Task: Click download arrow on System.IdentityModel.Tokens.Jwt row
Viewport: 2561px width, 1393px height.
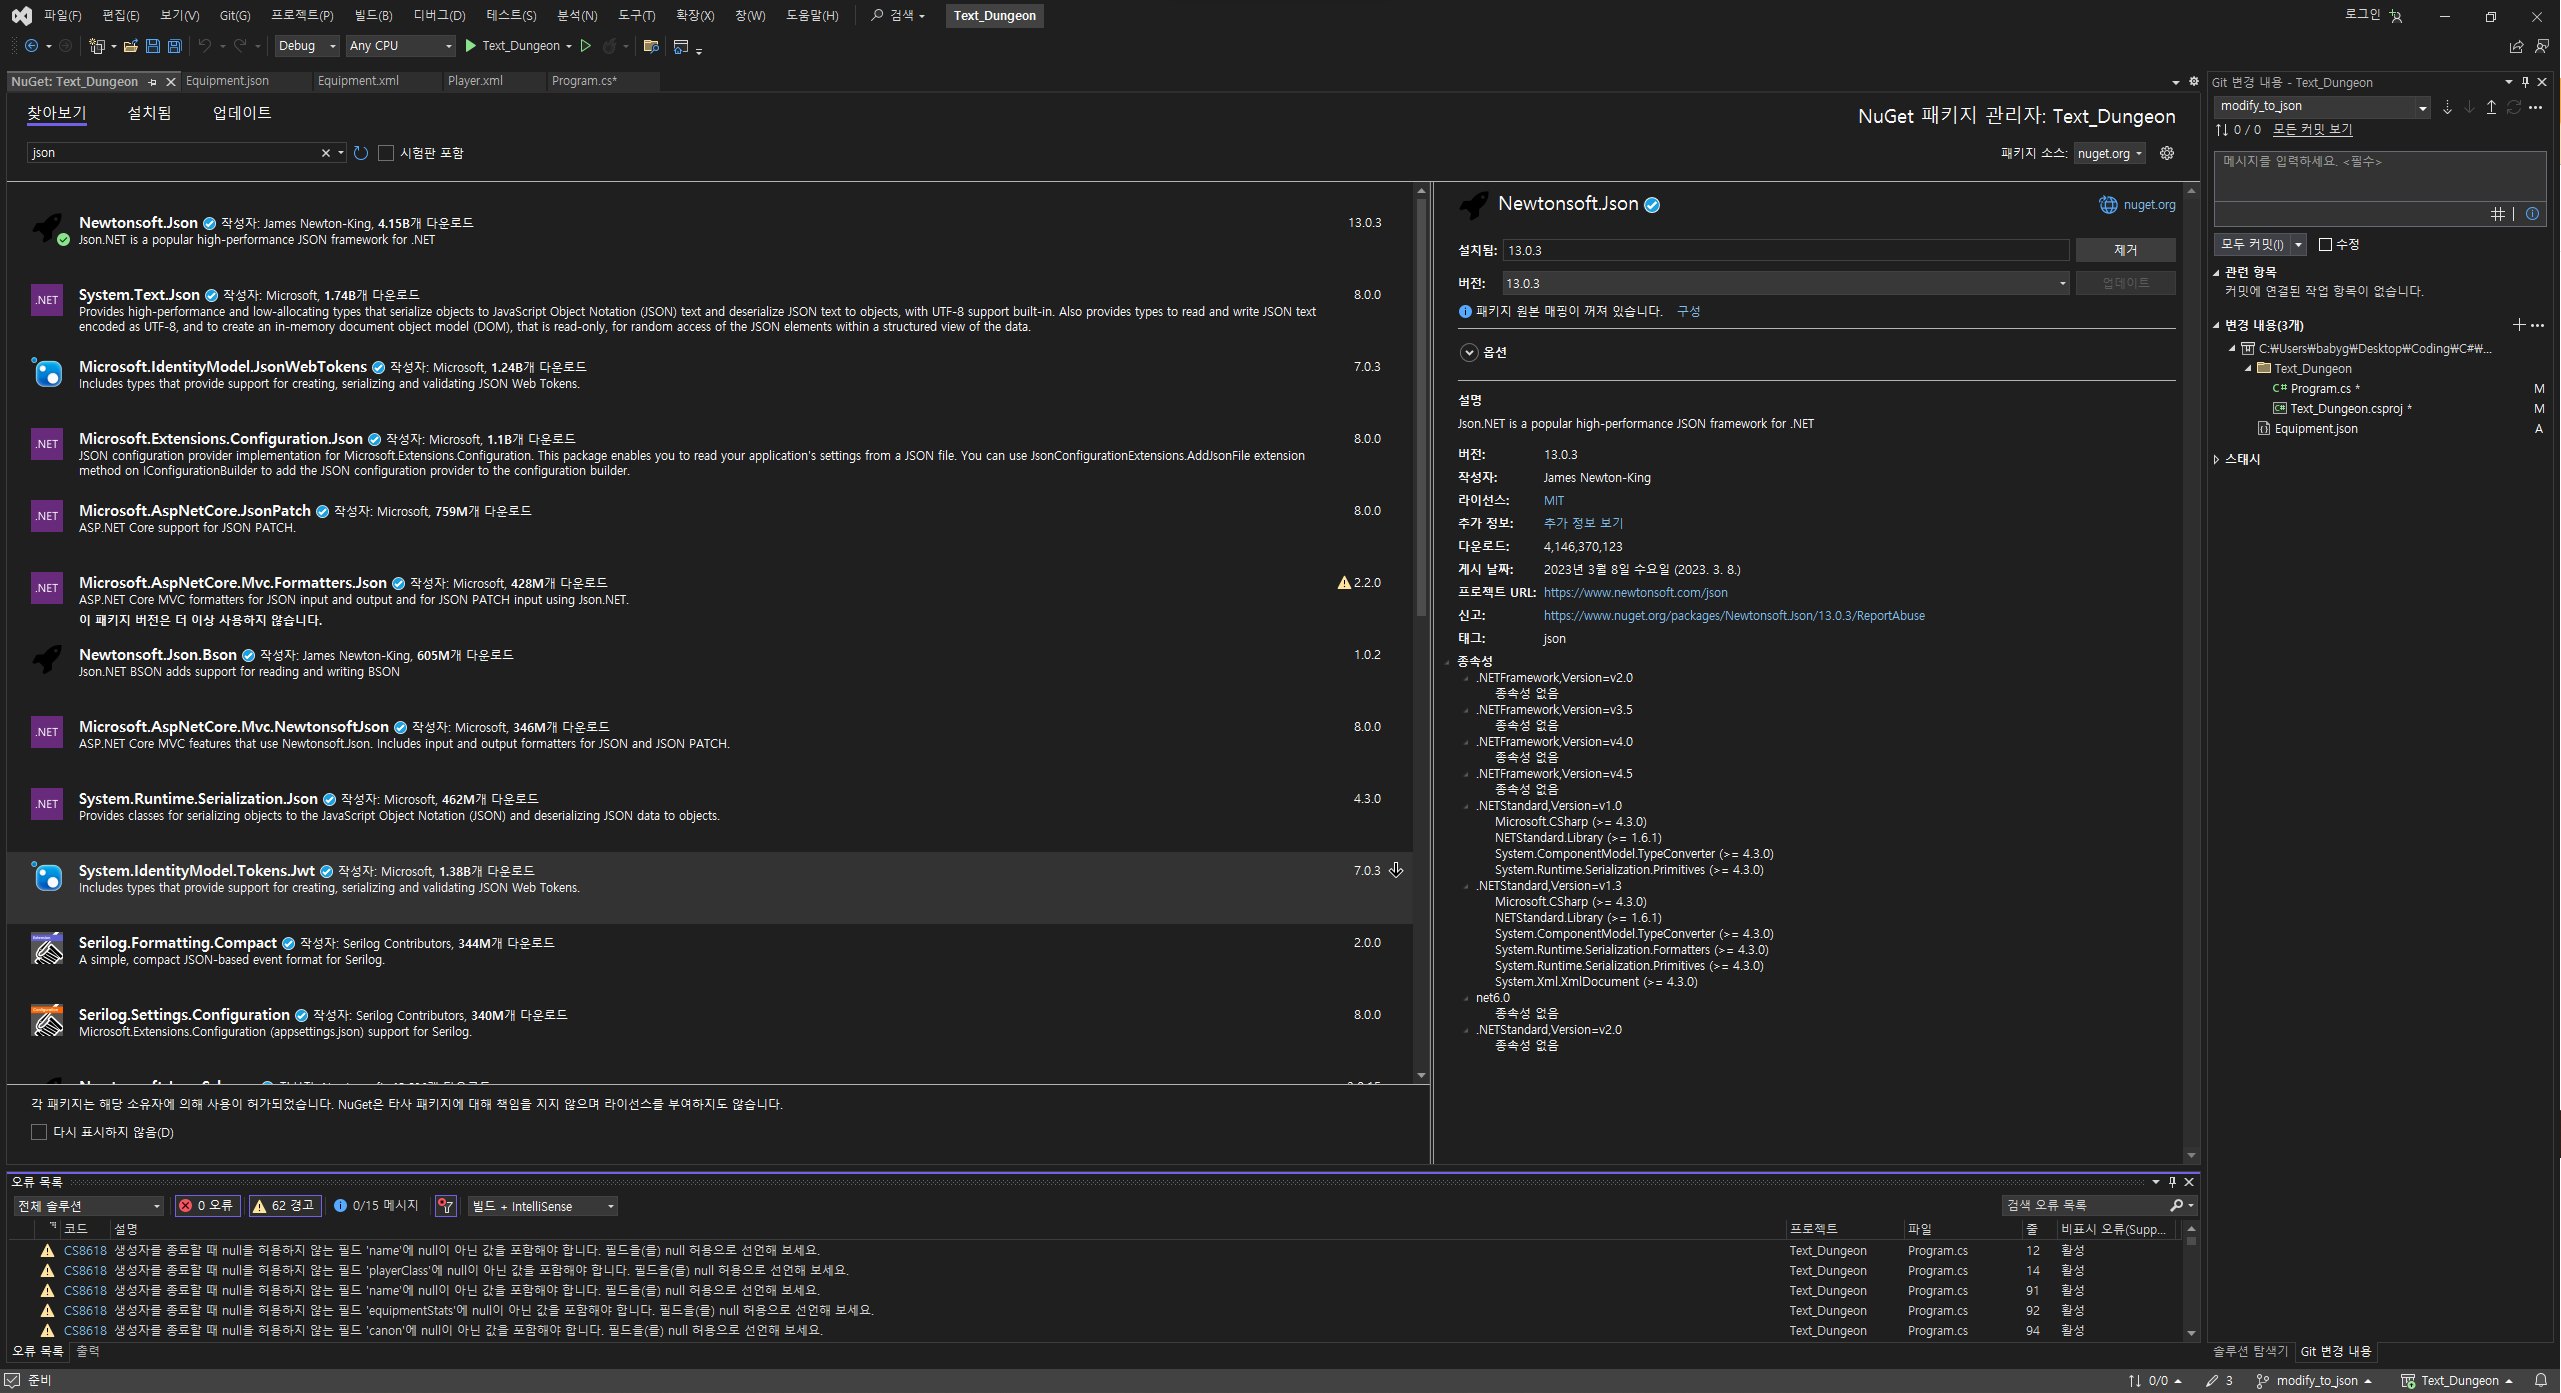Action: 1396,871
